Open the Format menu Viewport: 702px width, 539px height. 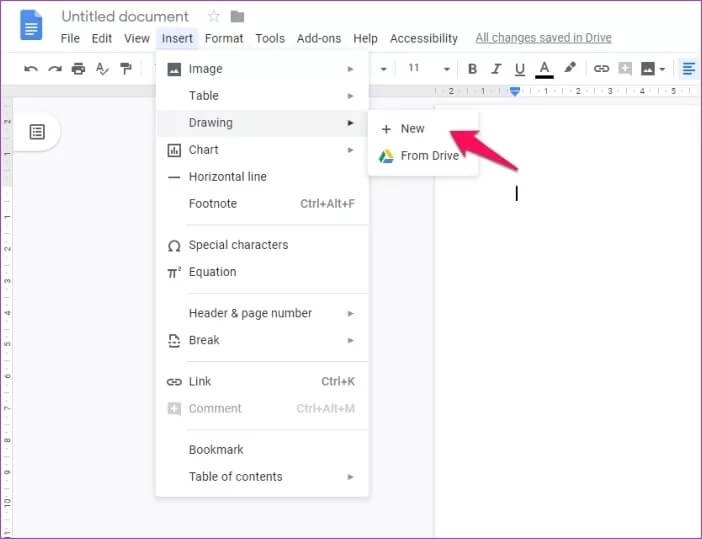224,38
